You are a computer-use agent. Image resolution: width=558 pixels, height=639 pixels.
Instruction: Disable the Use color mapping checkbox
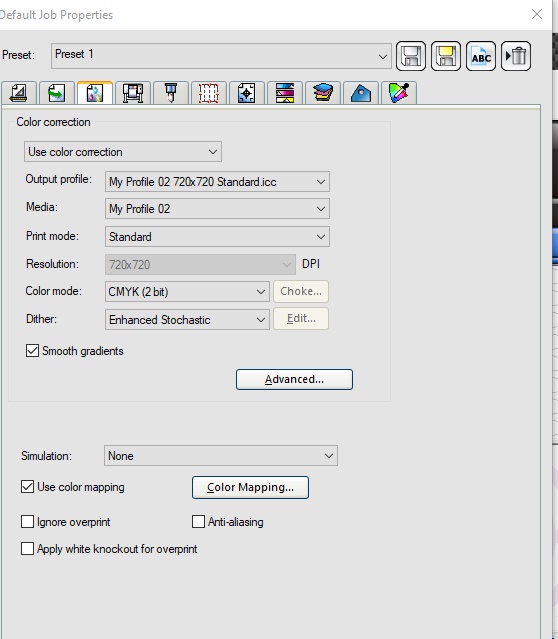tap(27, 487)
